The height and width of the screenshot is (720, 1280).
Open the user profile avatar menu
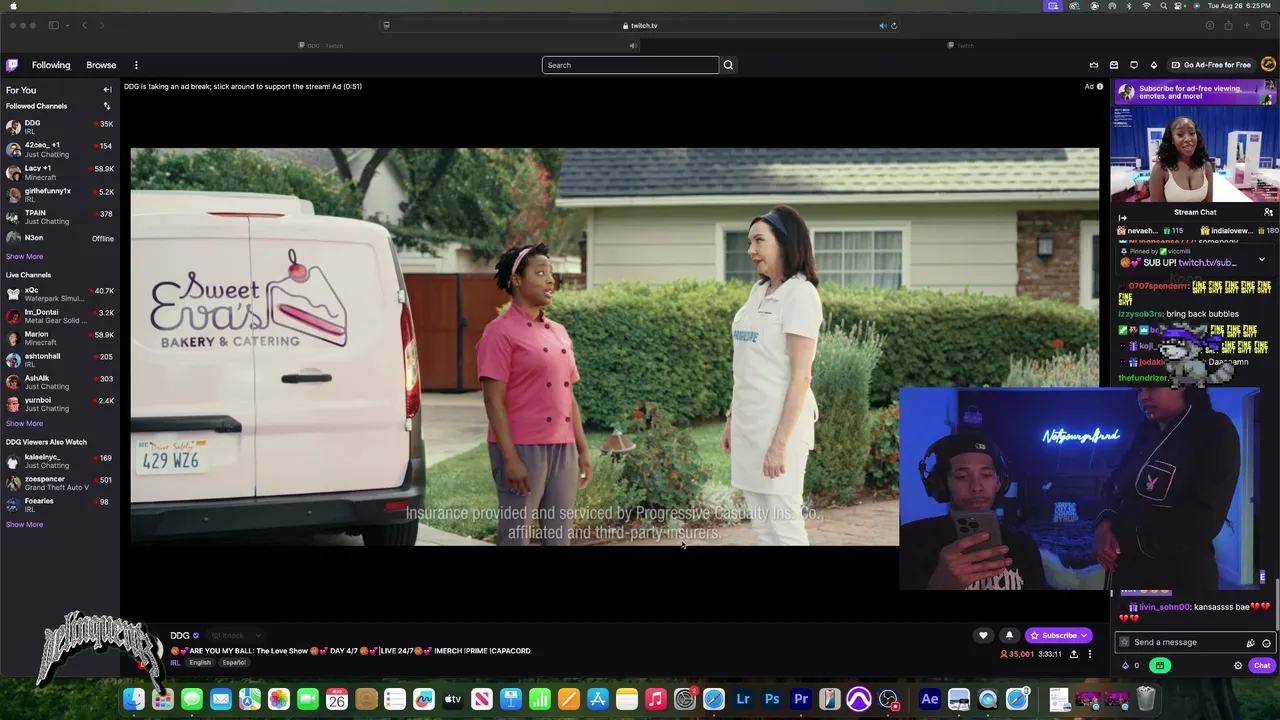pos(1268,65)
